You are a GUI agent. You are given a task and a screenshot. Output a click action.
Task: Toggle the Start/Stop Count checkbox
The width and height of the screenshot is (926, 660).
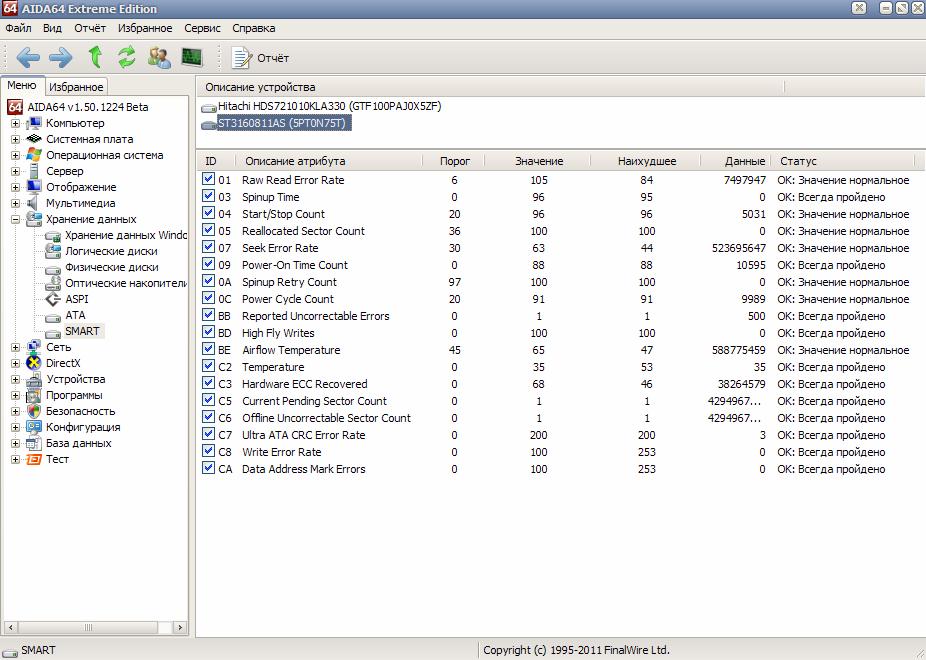coord(208,213)
